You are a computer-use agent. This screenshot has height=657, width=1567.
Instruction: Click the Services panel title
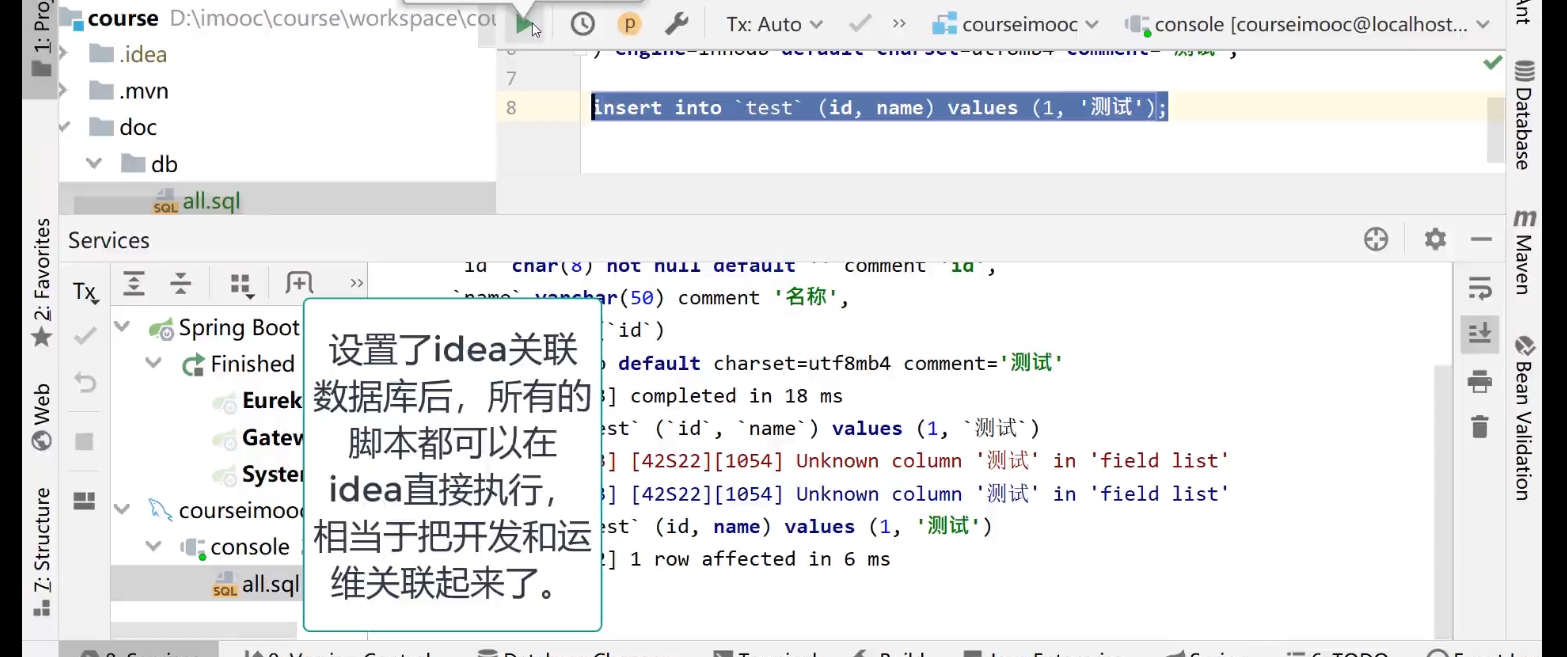tap(109, 240)
